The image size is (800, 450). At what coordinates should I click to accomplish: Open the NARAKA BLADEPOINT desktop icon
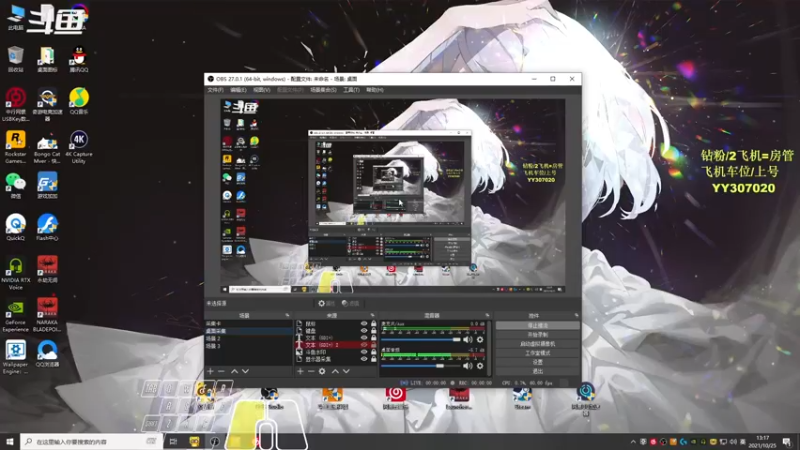tap(47, 315)
